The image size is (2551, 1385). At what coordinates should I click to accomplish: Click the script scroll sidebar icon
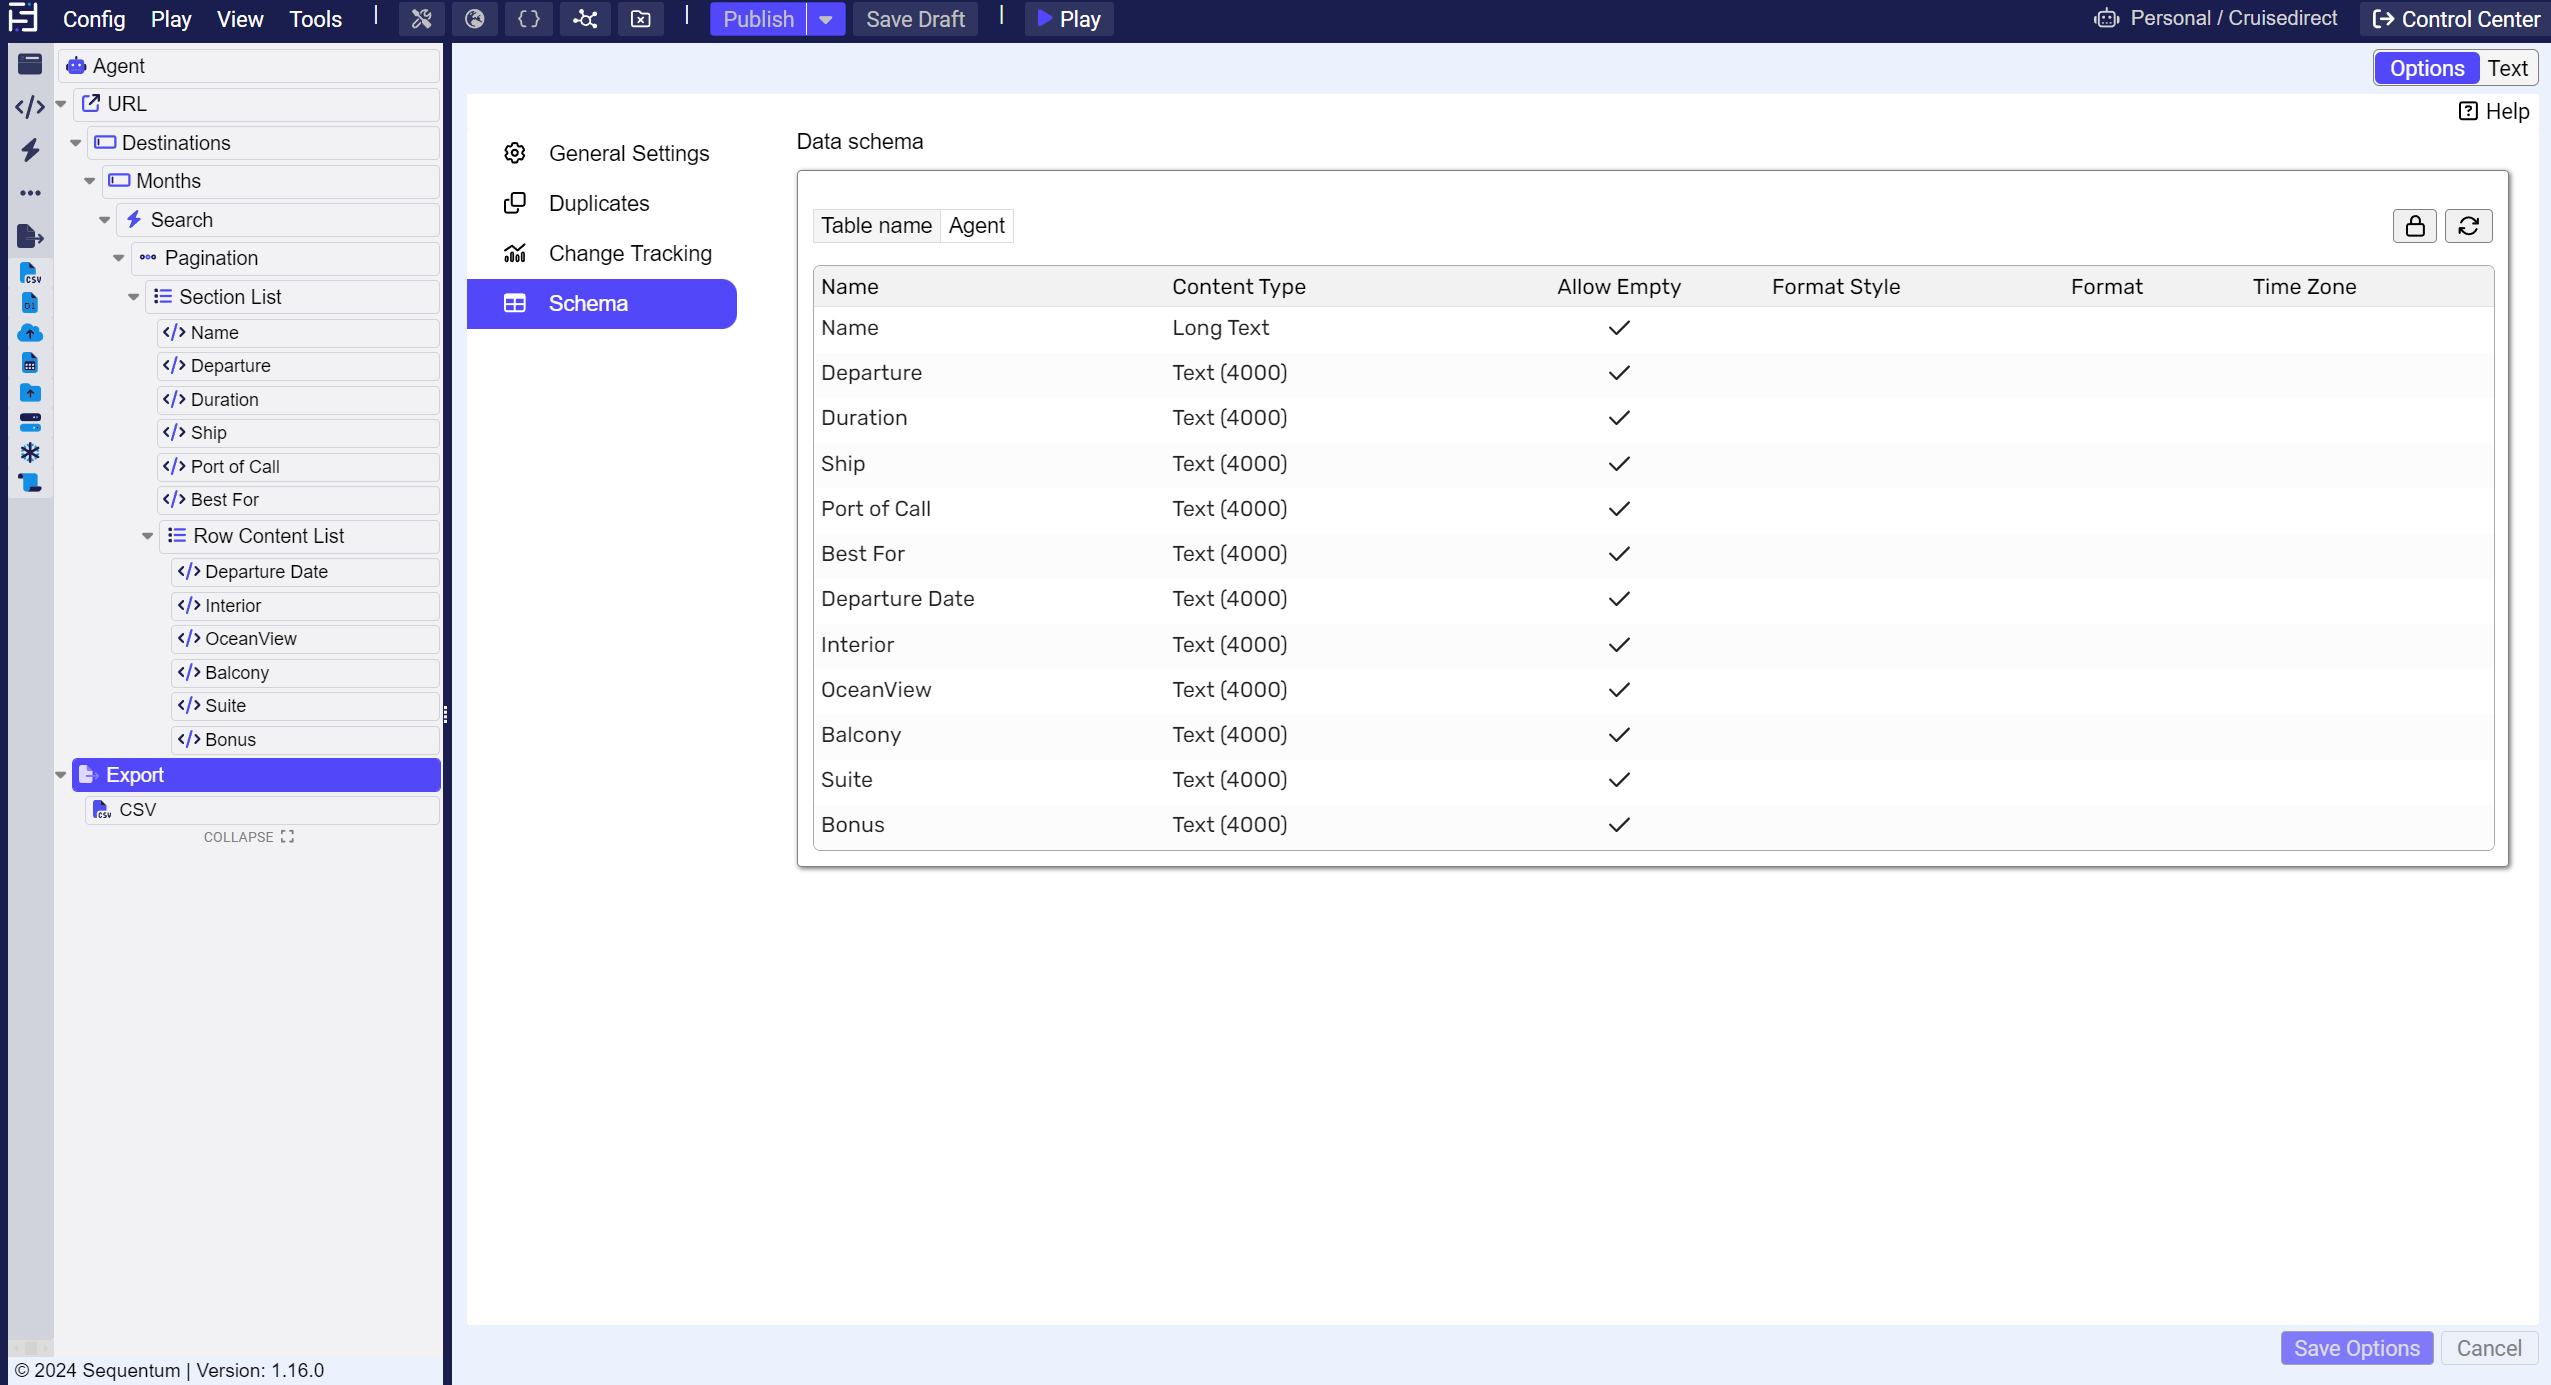click(30, 482)
